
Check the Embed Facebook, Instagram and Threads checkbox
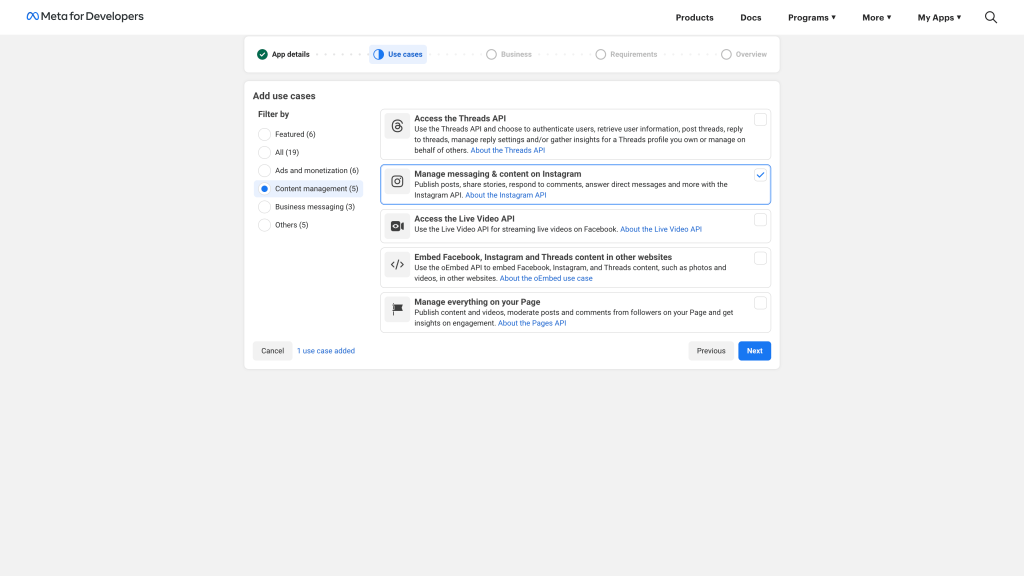(x=760, y=259)
